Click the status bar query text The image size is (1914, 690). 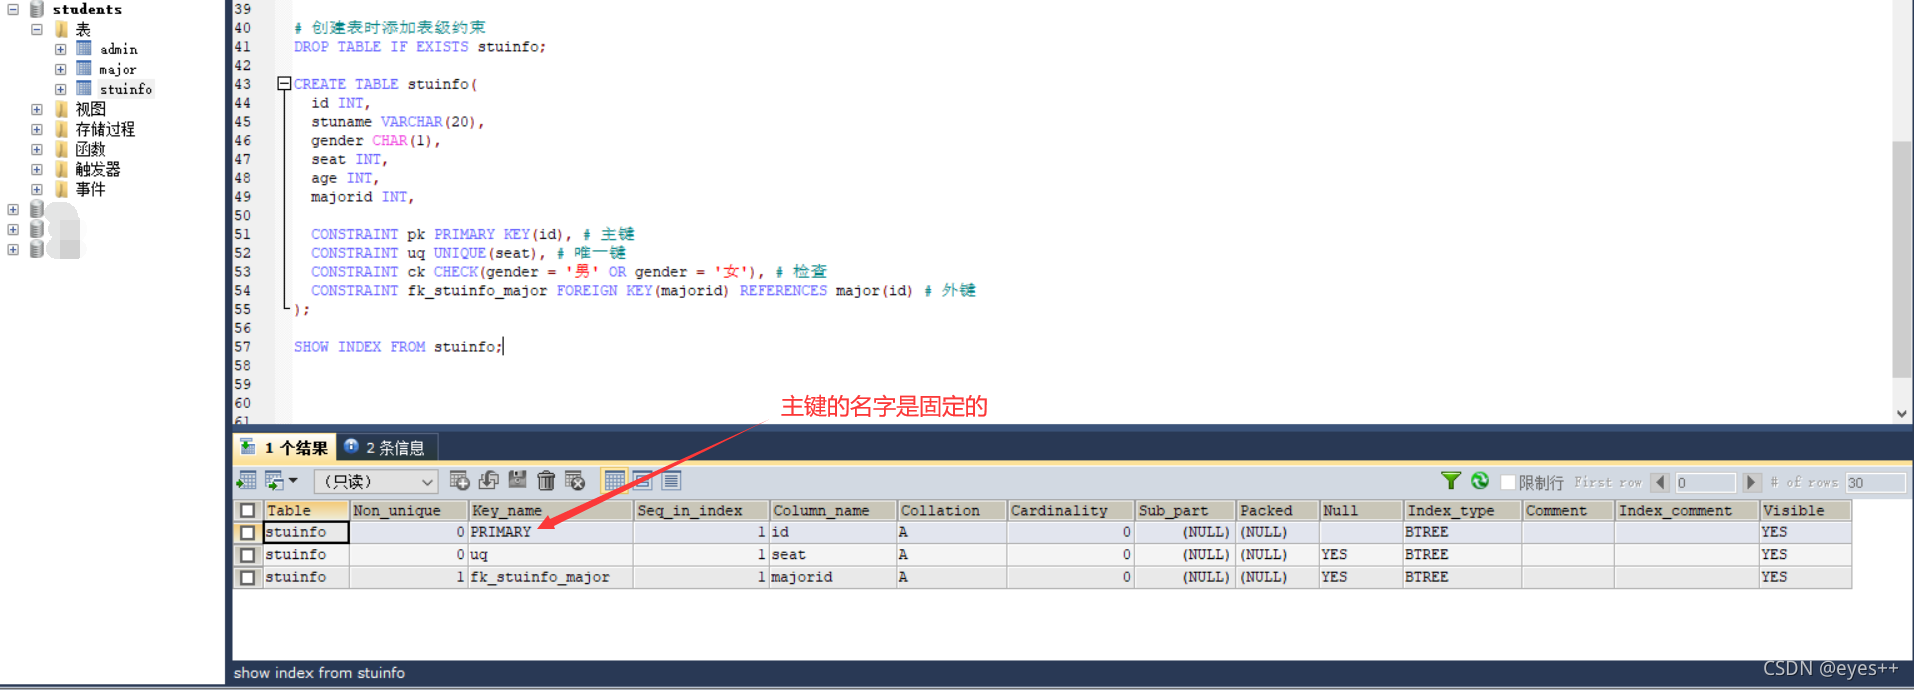coord(320,673)
